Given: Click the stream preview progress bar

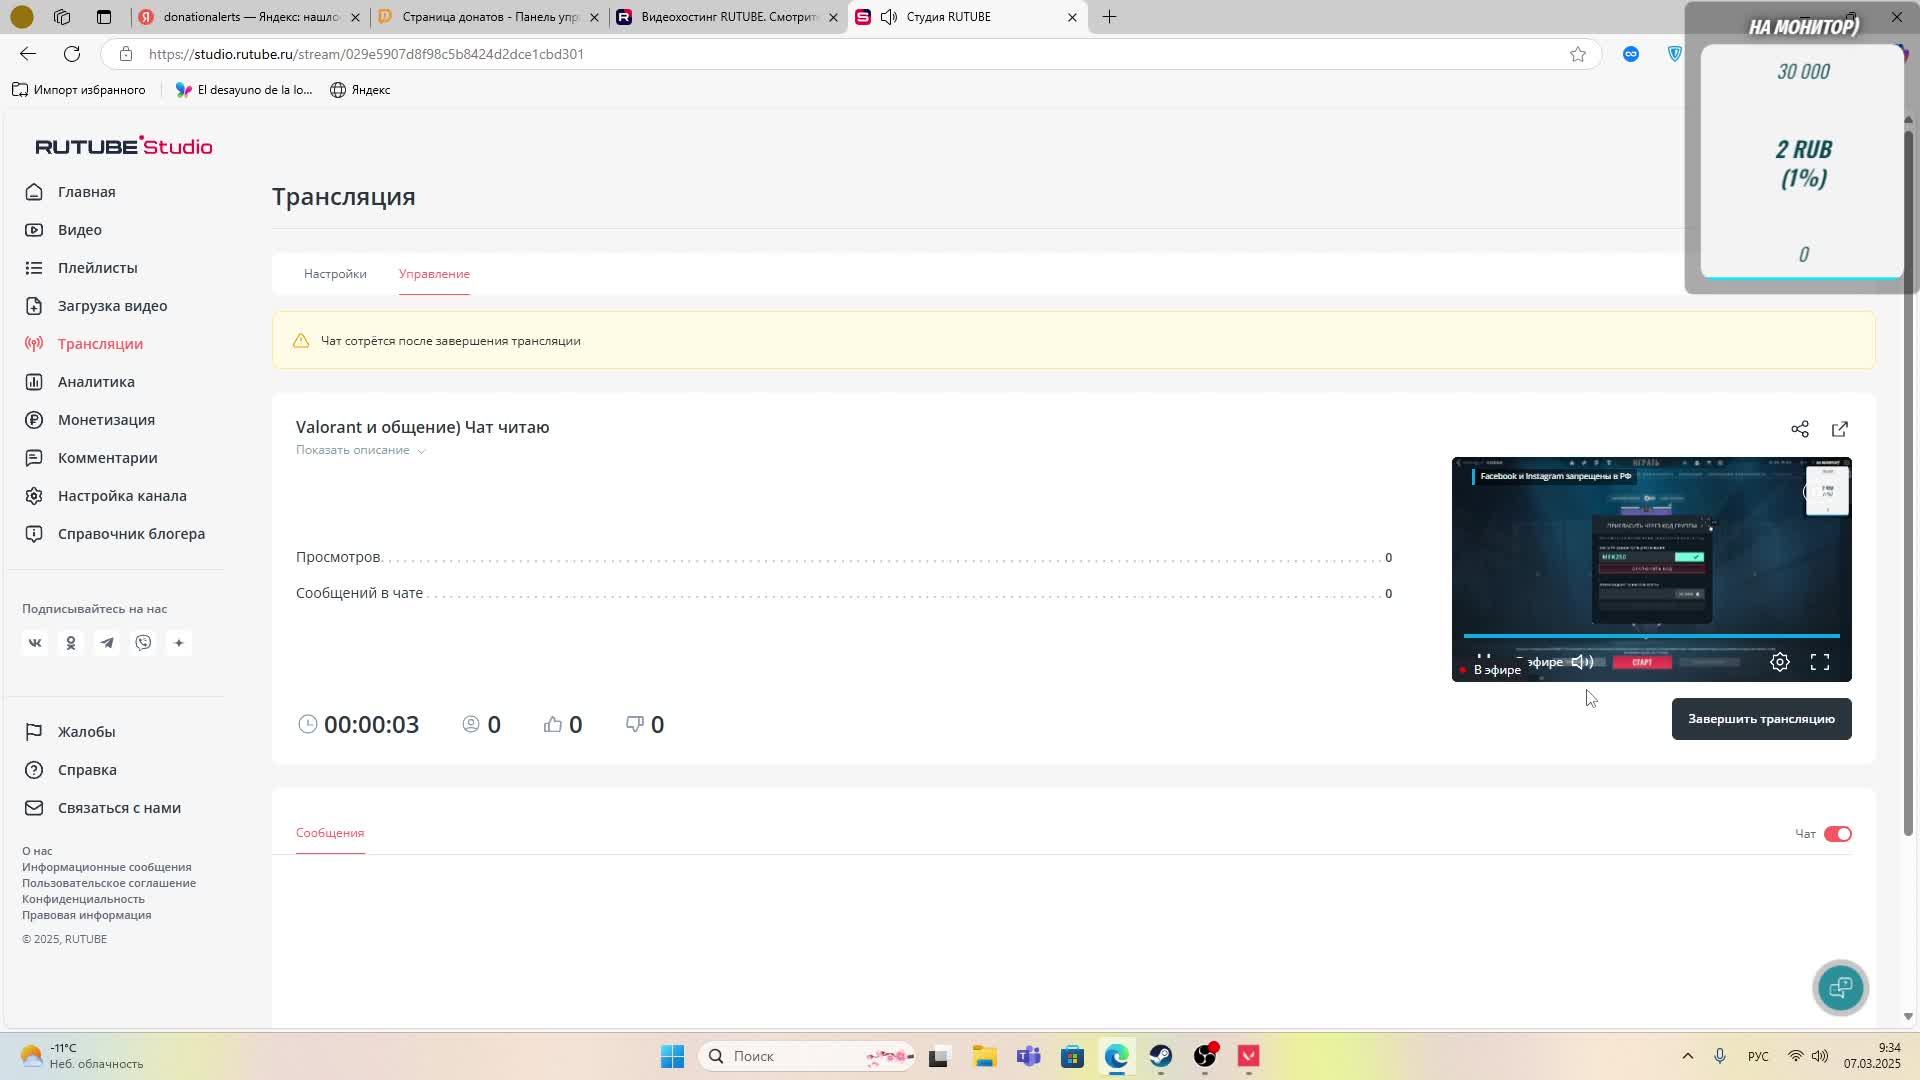Looking at the screenshot, I should (x=1651, y=636).
